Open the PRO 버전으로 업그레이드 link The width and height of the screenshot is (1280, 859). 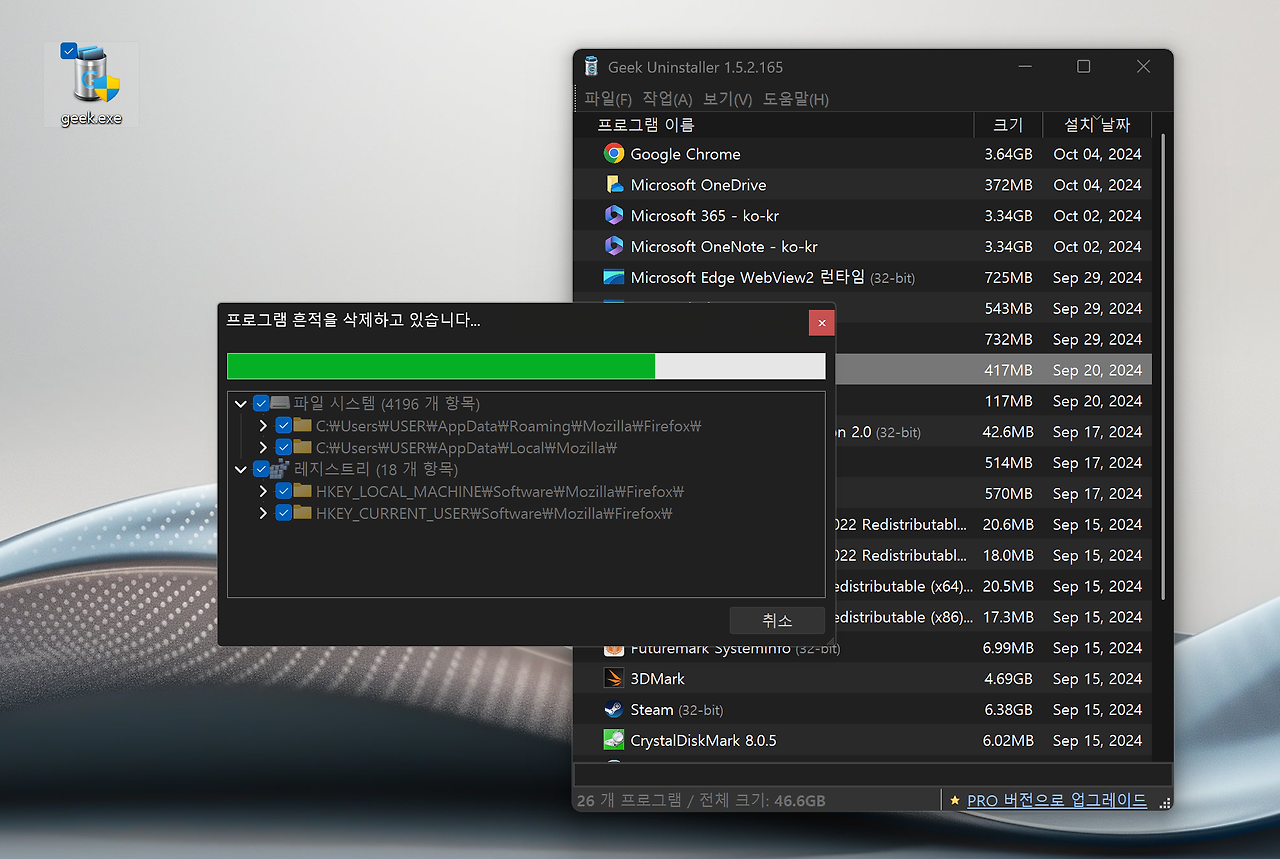(x=1057, y=801)
